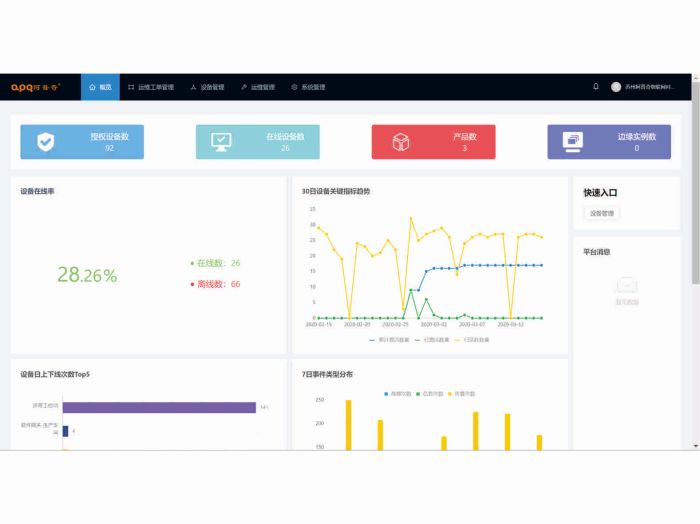The image size is (700, 524).
Task: Expand the 系统管理 navigation menu
Action: tap(308, 87)
